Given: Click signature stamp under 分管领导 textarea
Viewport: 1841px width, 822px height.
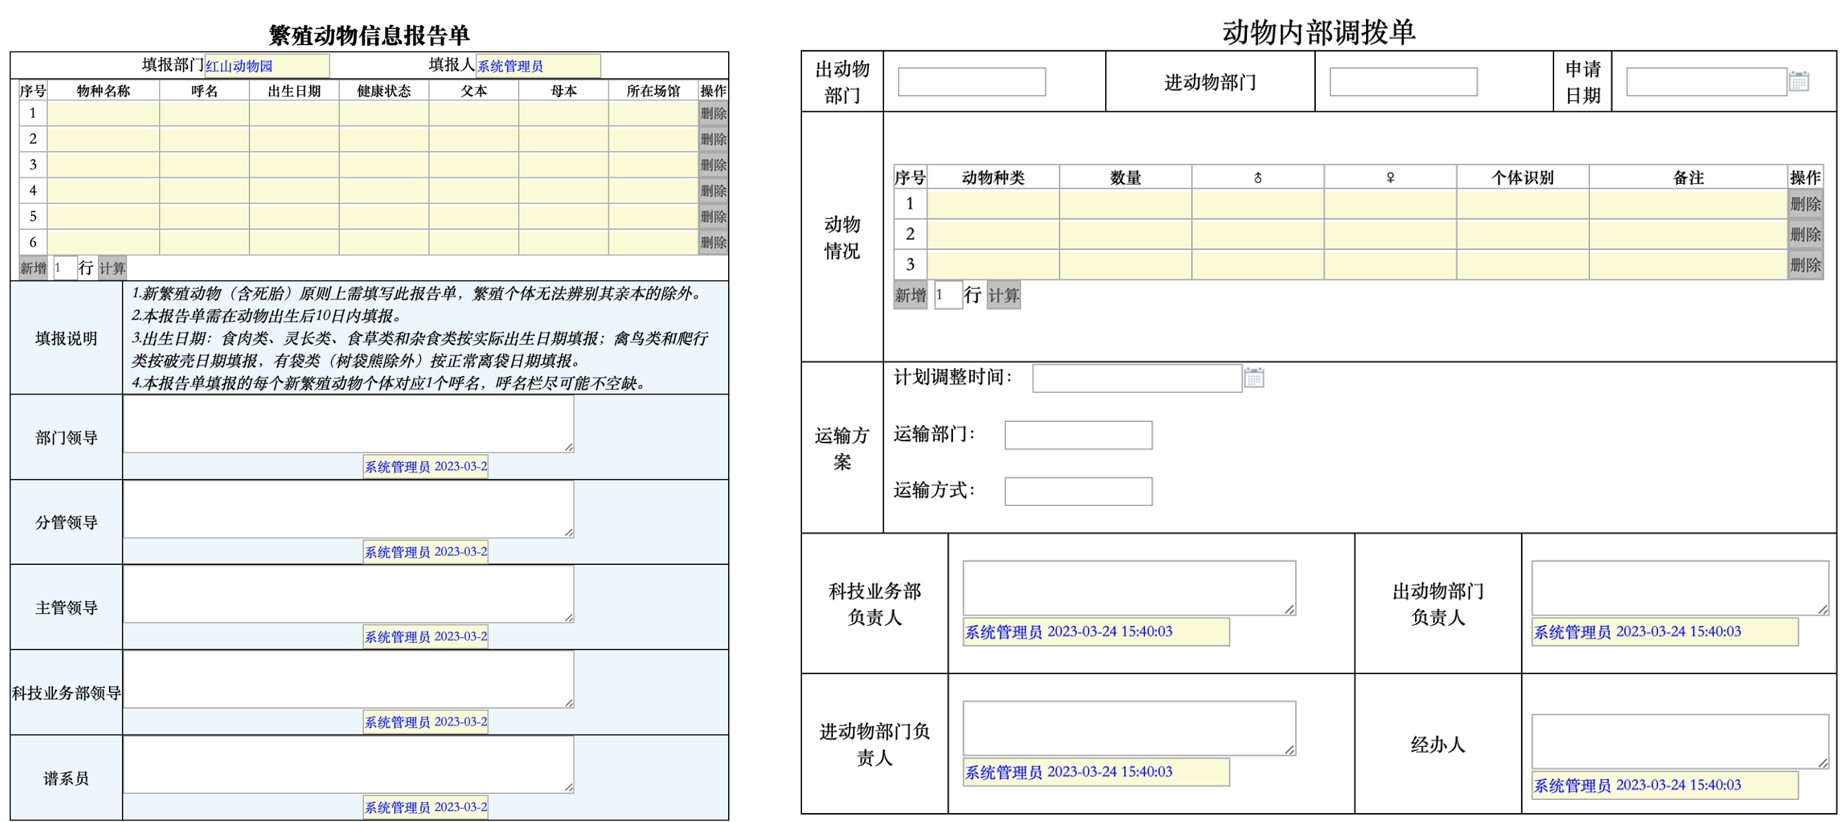Looking at the screenshot, I should (425, 552).
